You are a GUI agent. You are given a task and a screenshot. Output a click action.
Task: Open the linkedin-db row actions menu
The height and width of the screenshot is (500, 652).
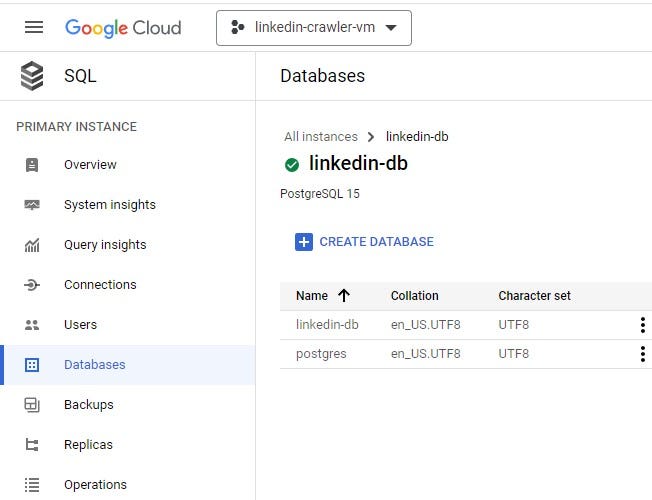[x=643, y=325]
